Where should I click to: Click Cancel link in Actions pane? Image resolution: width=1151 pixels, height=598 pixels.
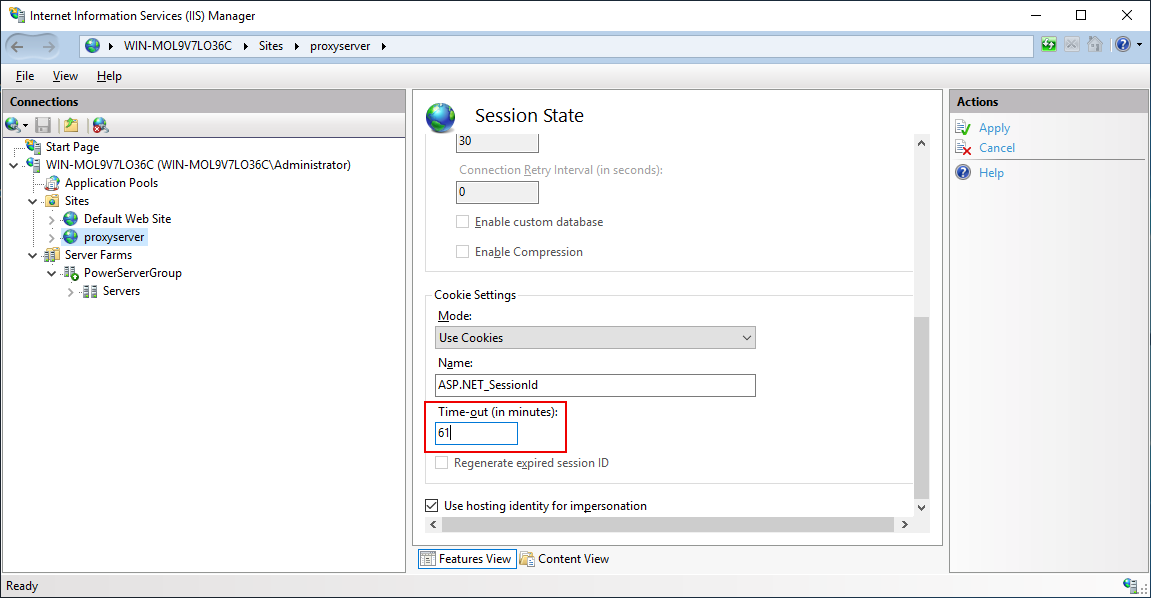coord(997,147)
